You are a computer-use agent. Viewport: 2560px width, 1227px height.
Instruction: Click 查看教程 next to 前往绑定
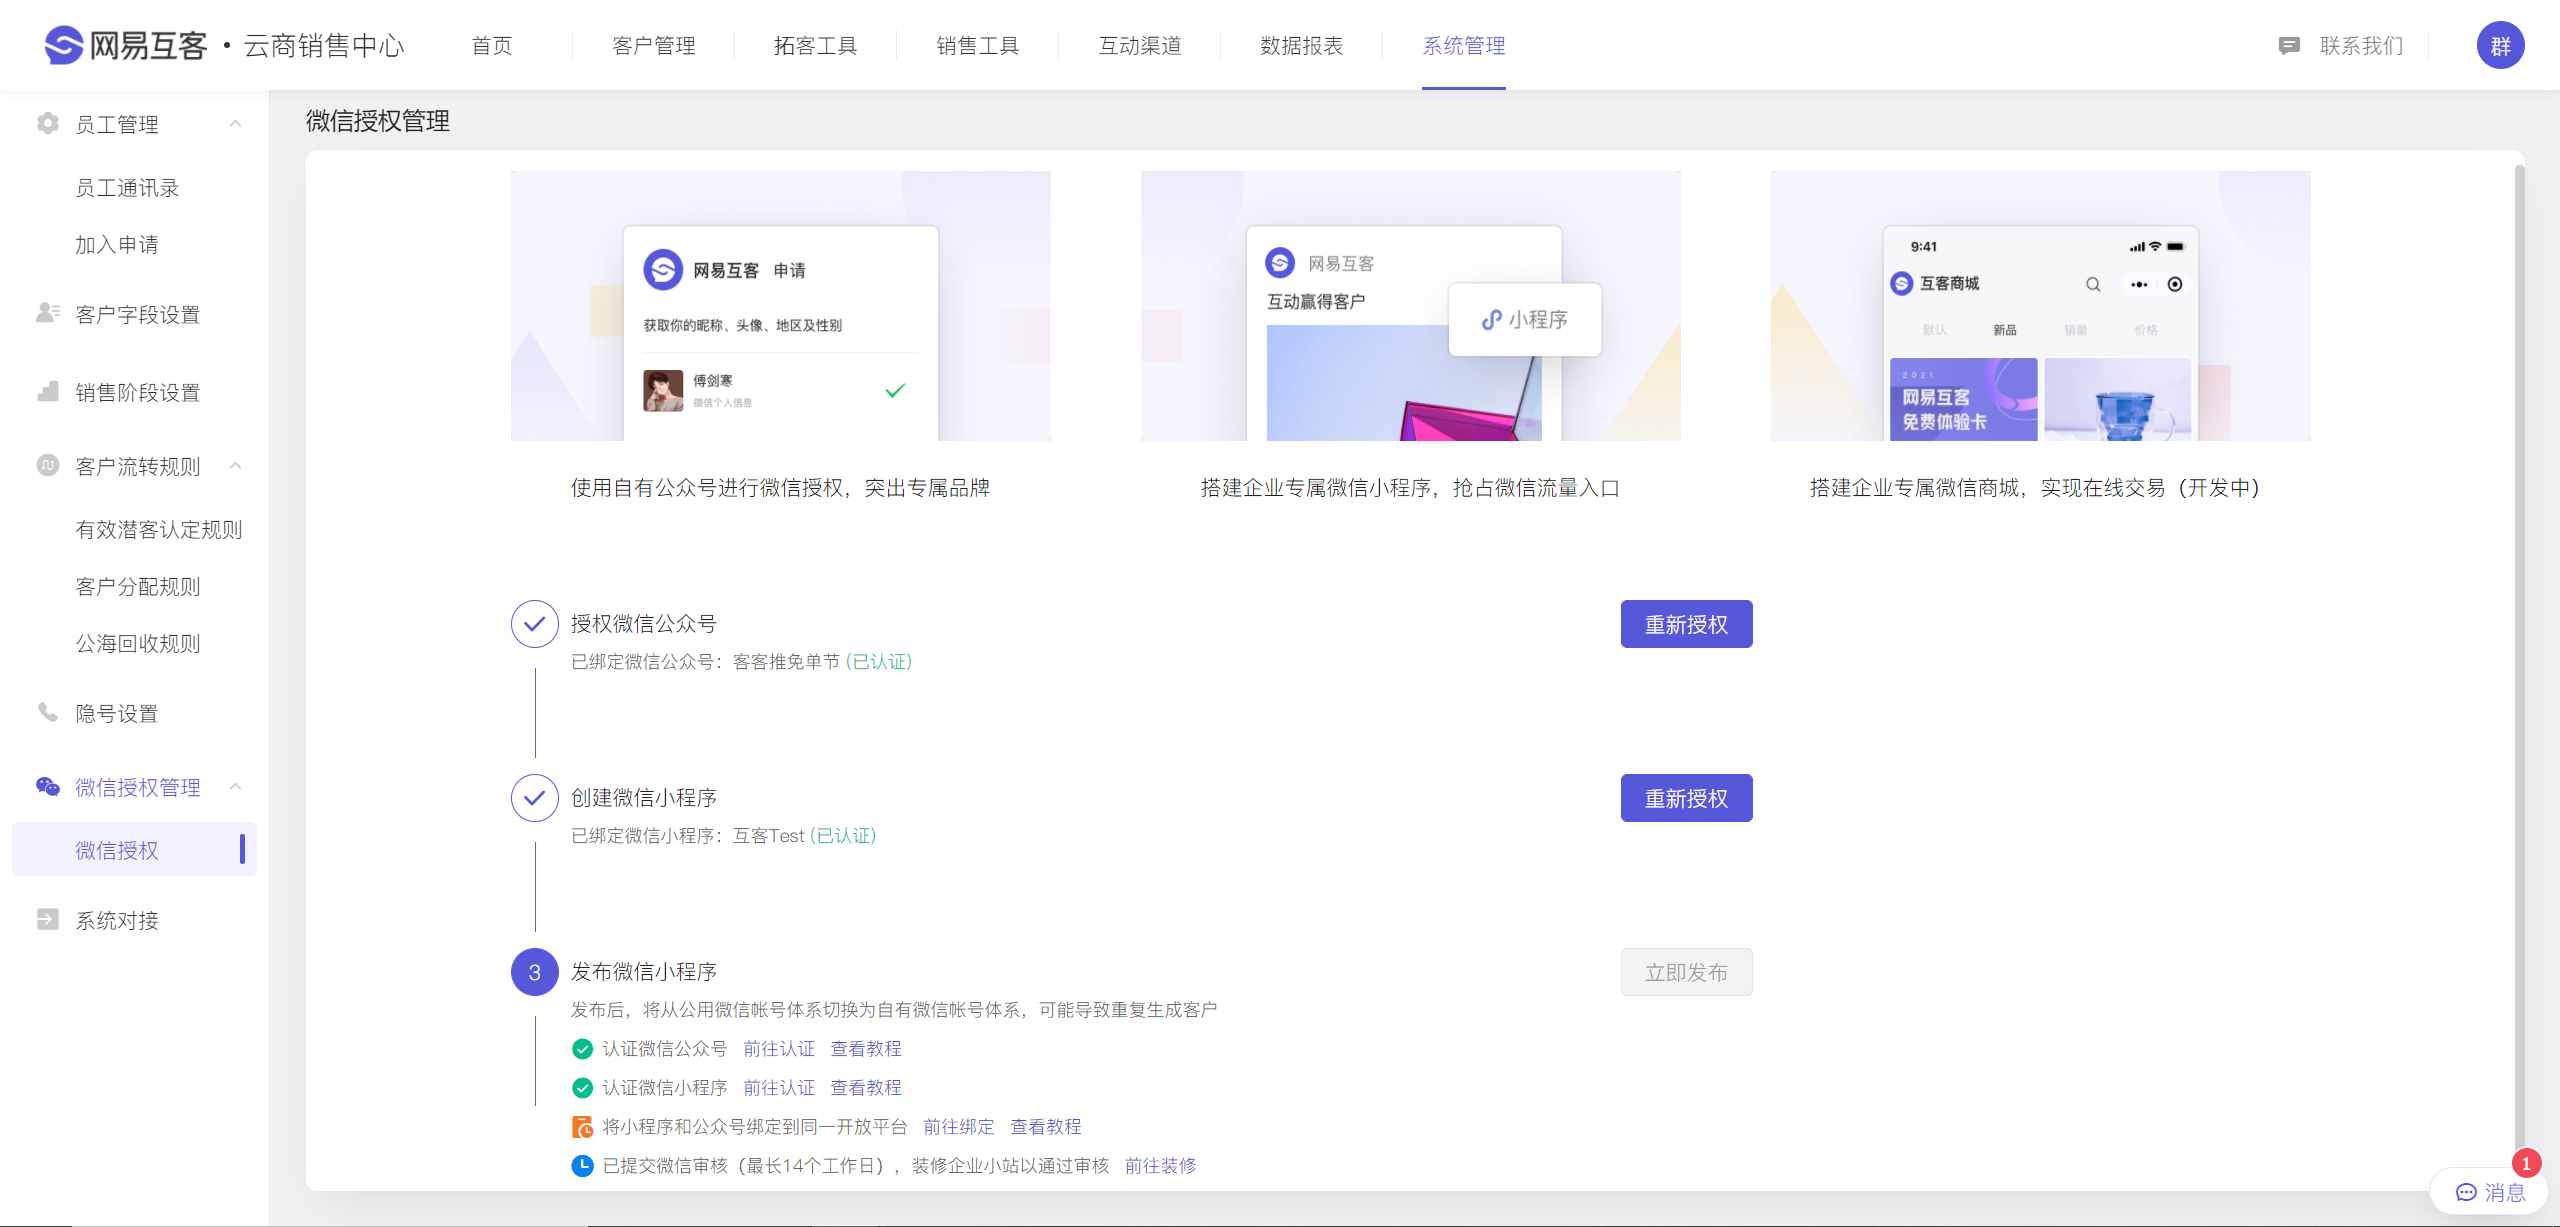[1046, 1127]
